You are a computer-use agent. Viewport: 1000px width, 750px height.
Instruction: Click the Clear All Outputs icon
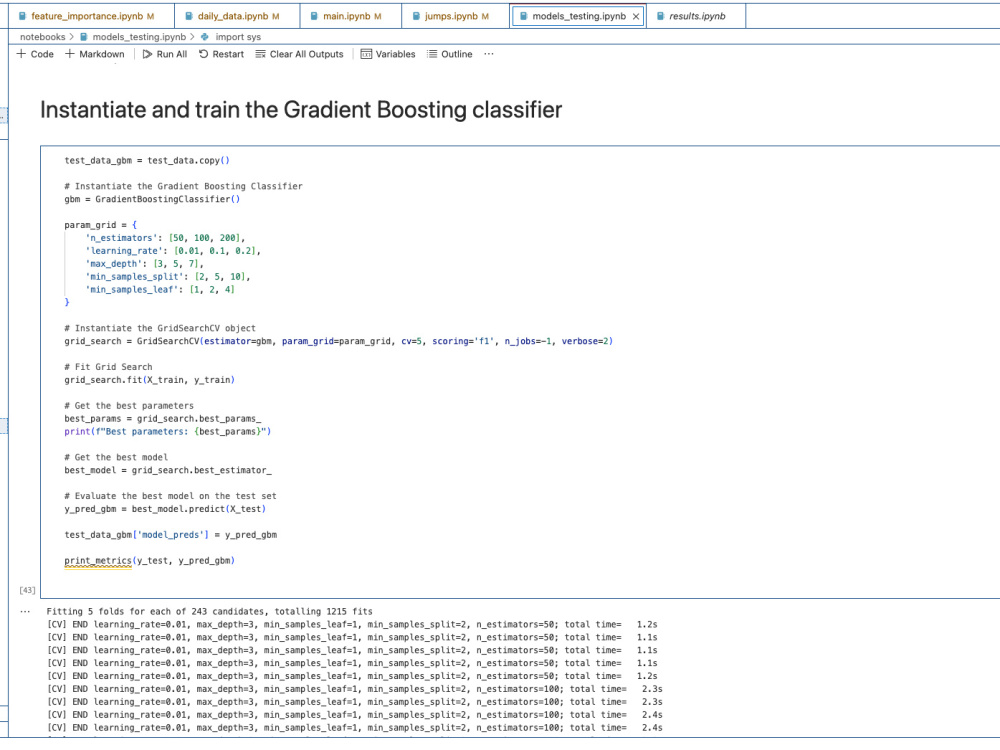(260, 54)
